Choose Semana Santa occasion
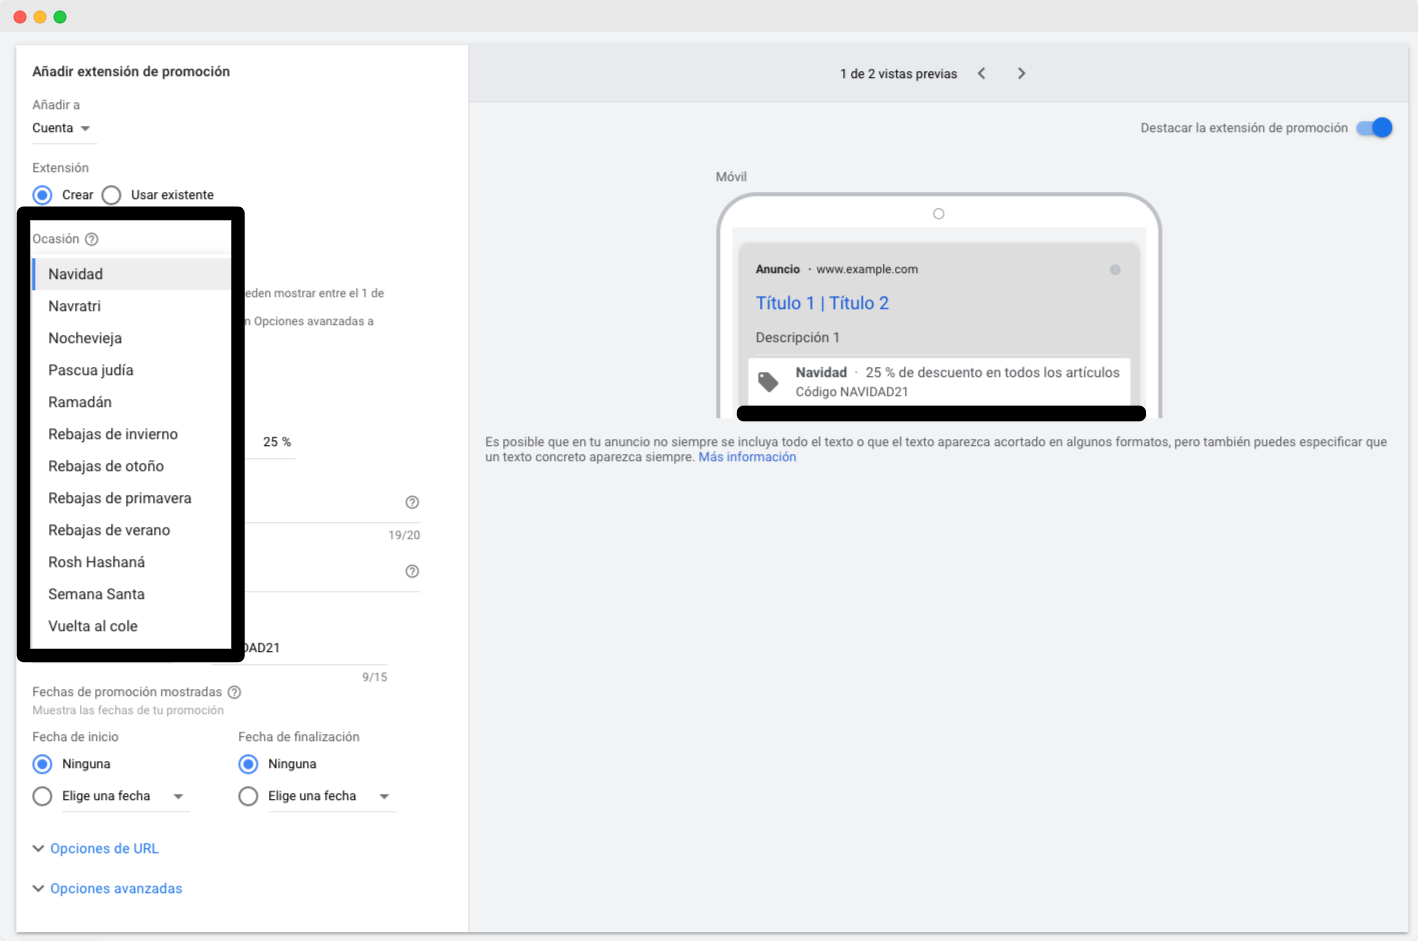 [132, 594]
